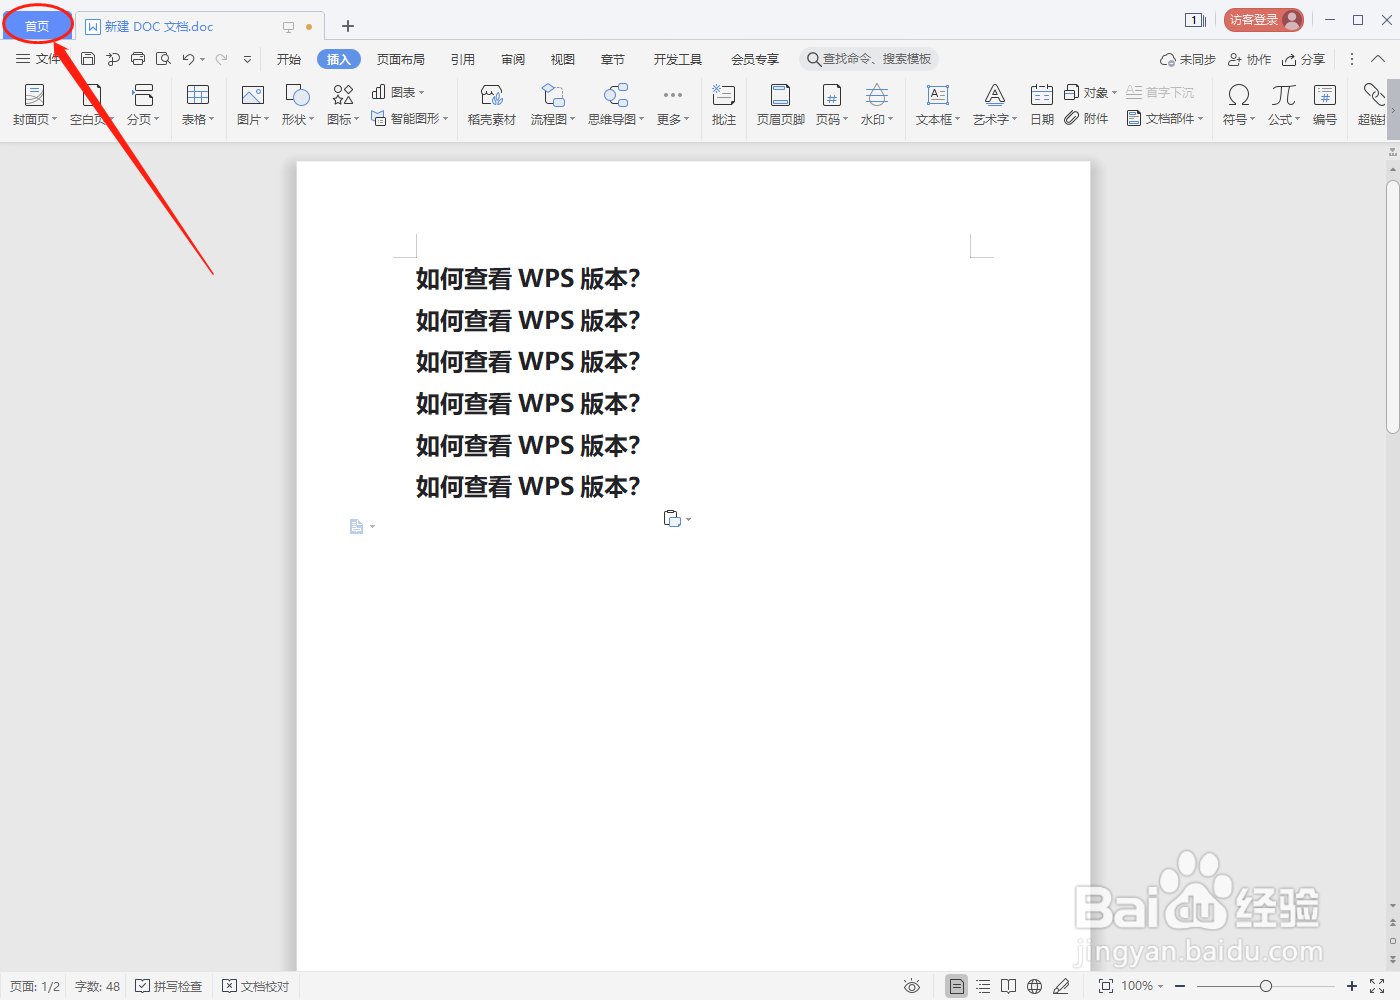Viewport: 1400px width, 1000px height.
Task: Click the Undo arrow icon
Action: pos(188,59)
